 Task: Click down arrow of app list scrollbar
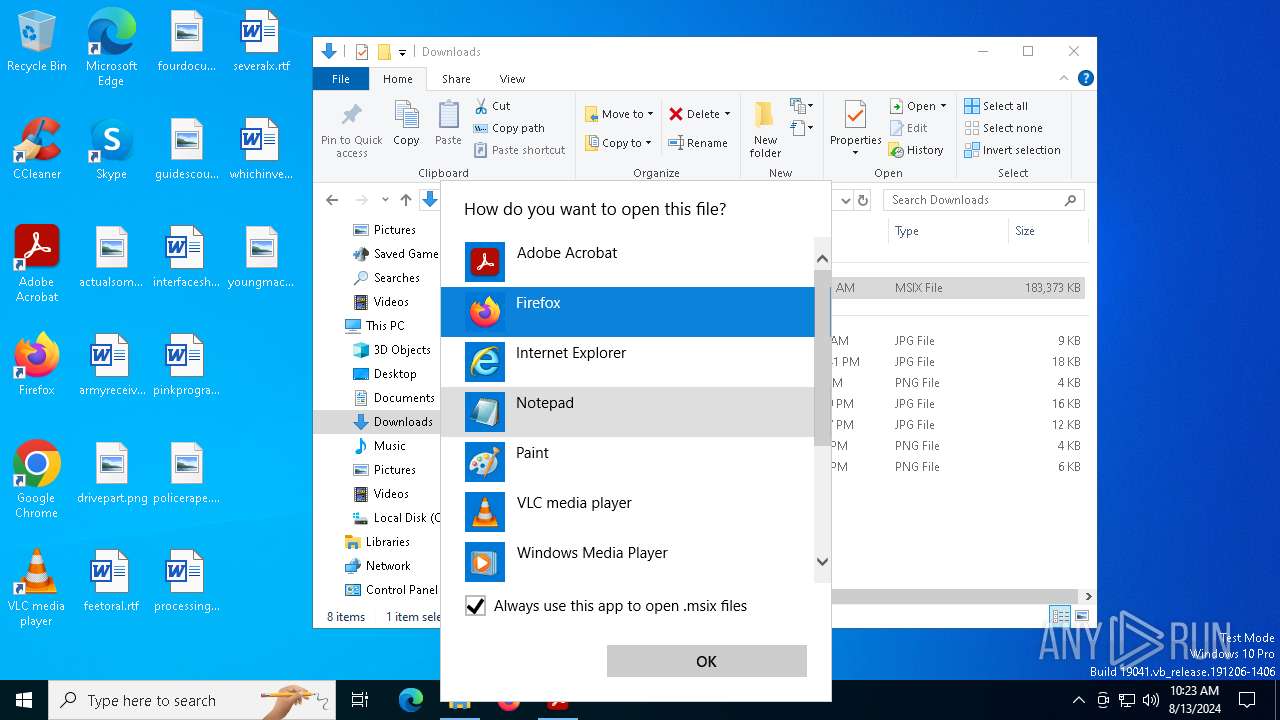pos(822,562)
